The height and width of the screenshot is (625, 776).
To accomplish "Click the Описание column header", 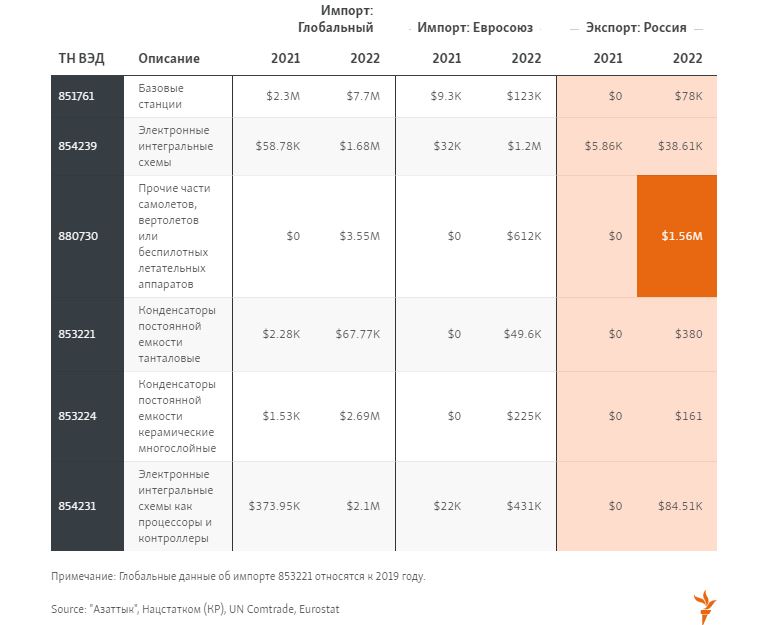I will [168, 58].
